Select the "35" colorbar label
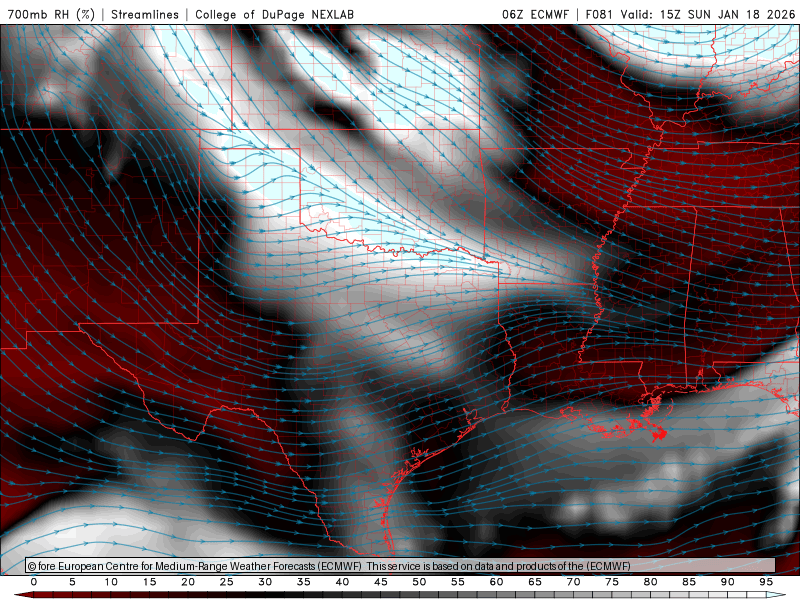 tap(304, 582)
